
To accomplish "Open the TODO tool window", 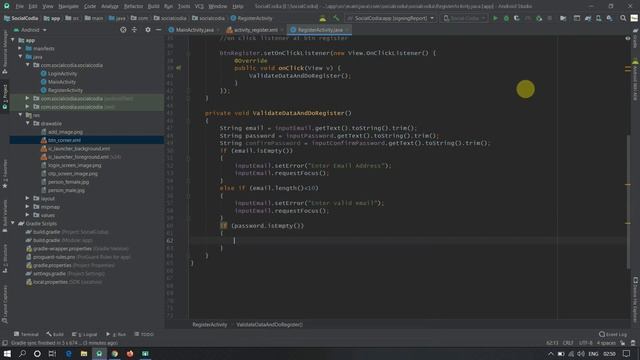I will coord(144,334).
